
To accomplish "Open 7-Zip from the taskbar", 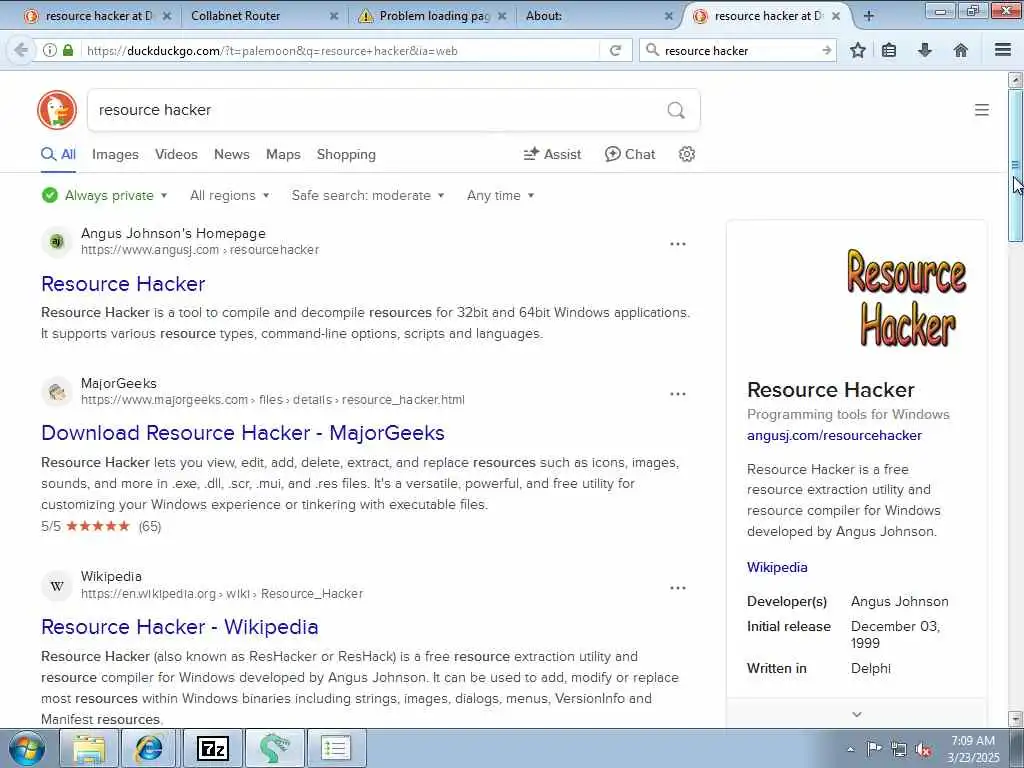I will coord(213,748).
